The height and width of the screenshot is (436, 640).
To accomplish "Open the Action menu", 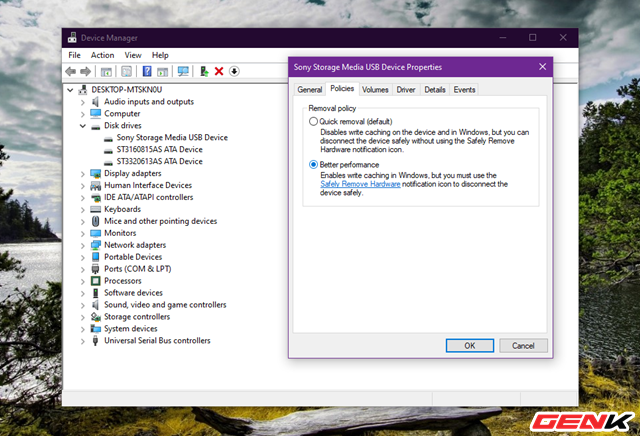I will 102,55.
